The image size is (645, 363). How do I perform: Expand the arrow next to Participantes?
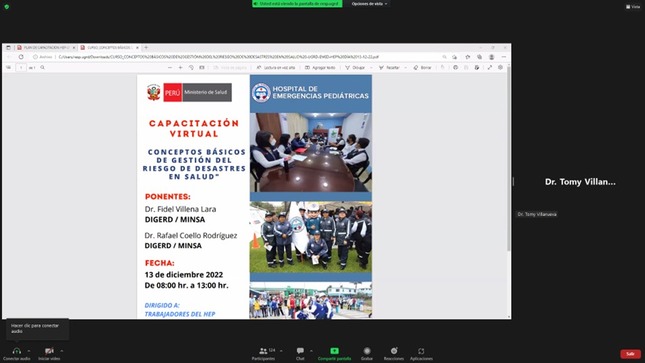pos(281,351)
